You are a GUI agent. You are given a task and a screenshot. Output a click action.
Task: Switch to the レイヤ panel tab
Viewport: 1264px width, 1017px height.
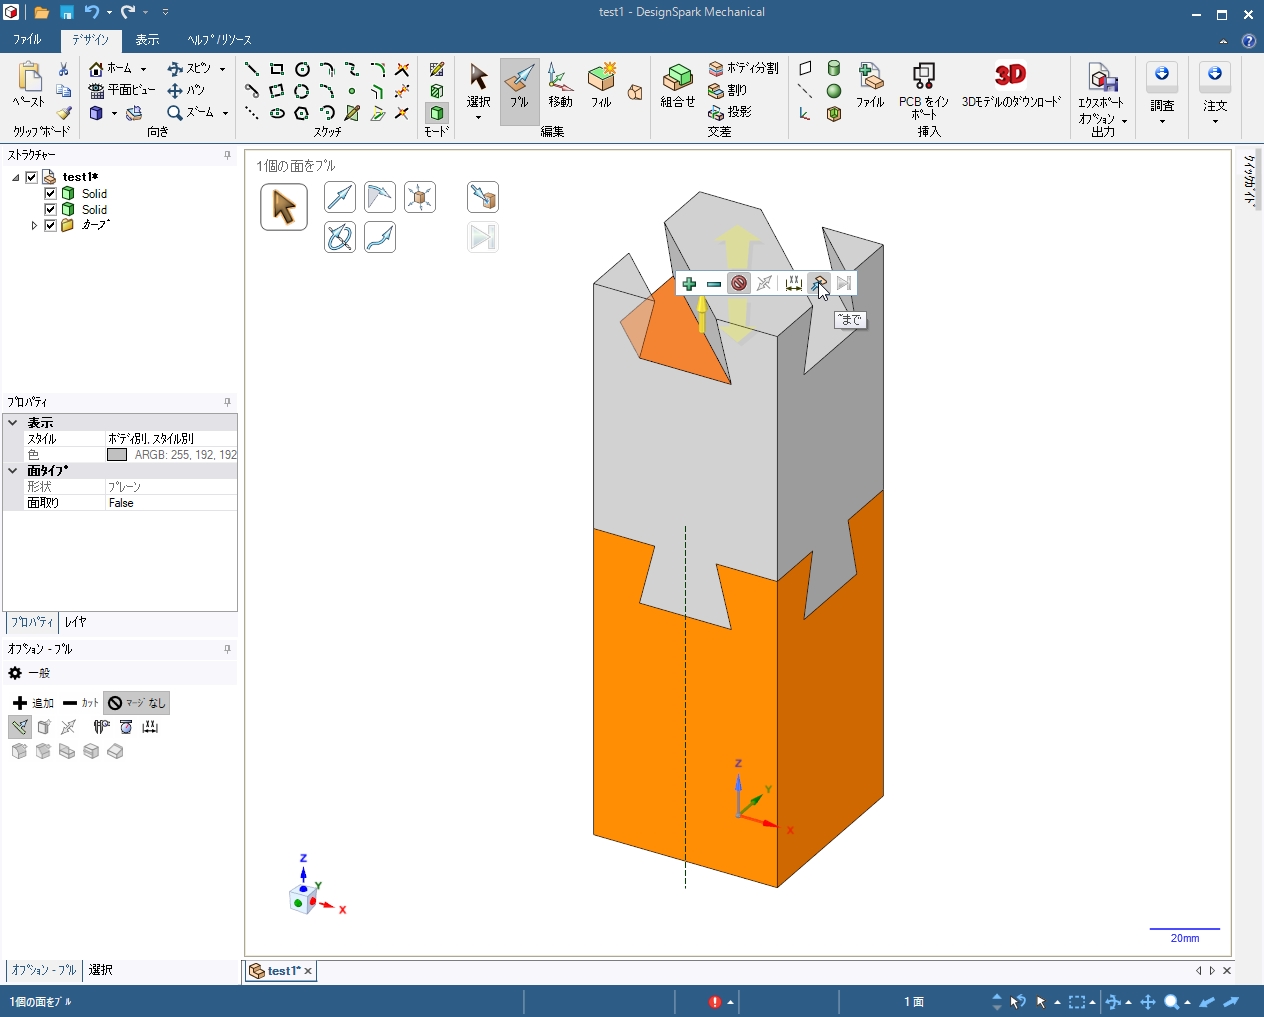coord(76,622)
